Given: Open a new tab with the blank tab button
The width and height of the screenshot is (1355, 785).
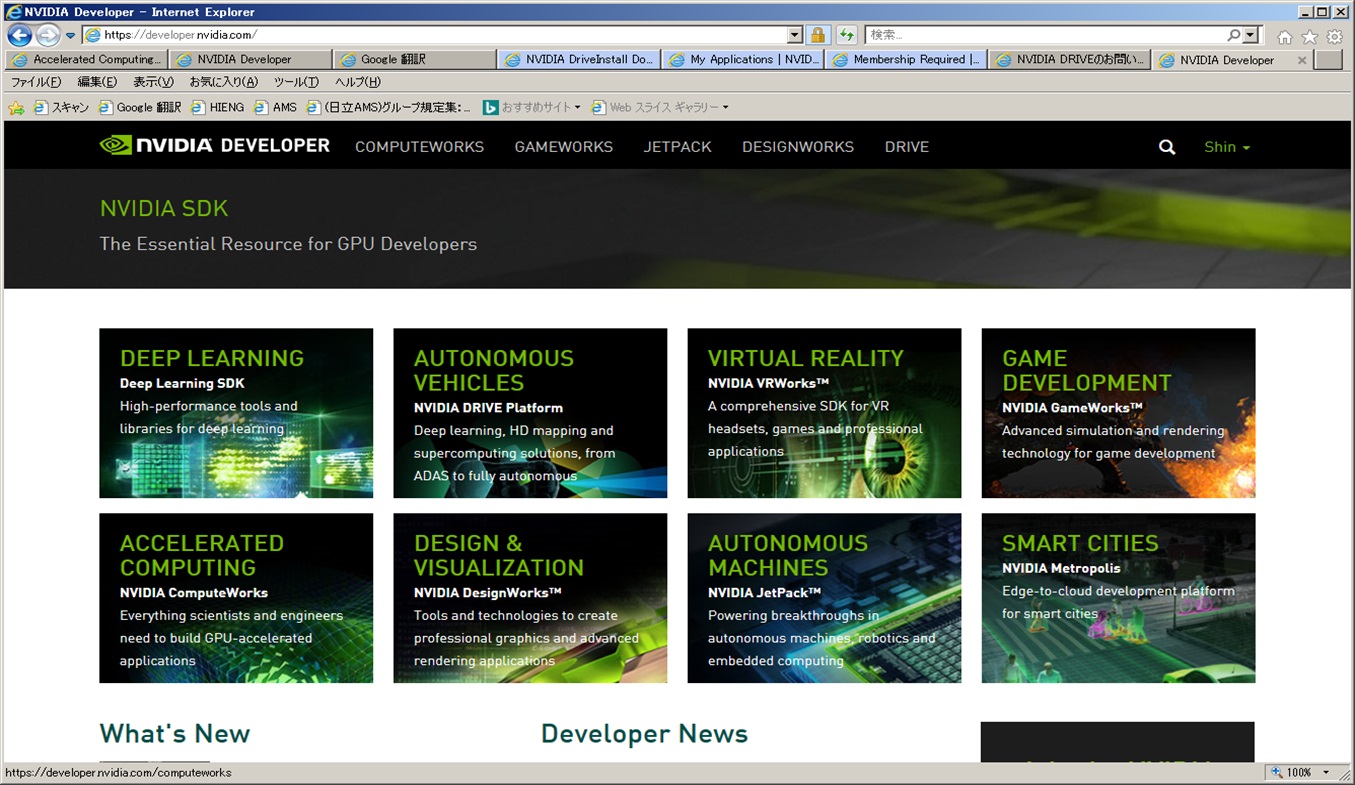Looking at the screenshot, I should point(1328,60).
